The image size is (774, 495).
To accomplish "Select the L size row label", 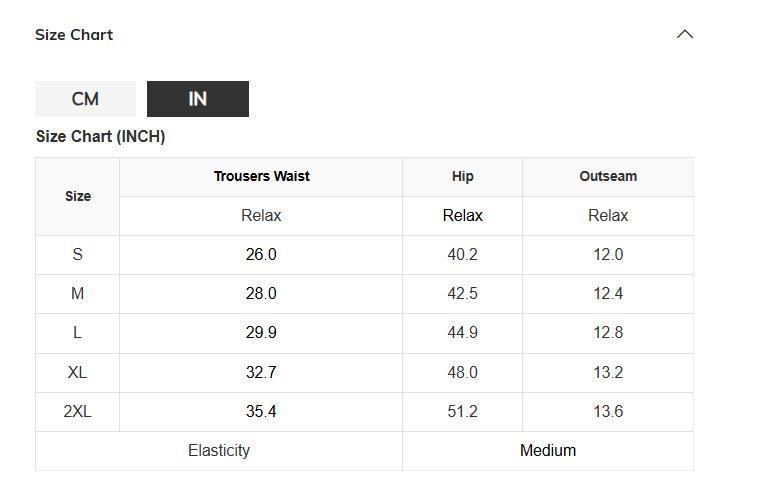I will click(x=77, y=333).
